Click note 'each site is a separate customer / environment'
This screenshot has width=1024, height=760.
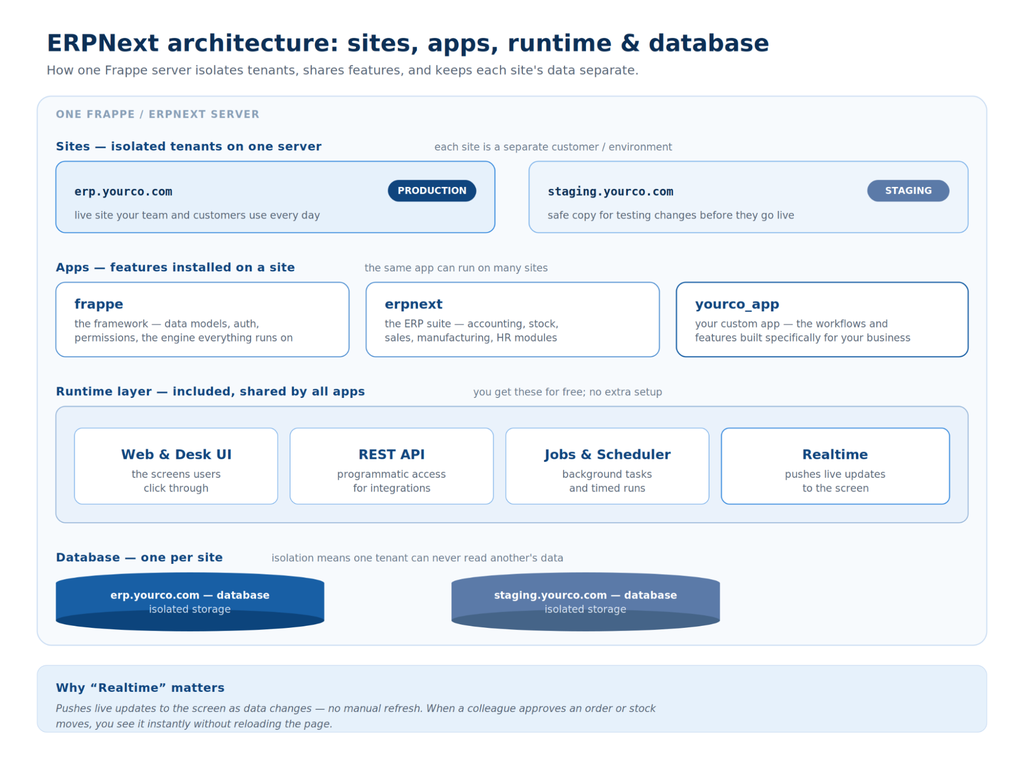click(553, 147)
